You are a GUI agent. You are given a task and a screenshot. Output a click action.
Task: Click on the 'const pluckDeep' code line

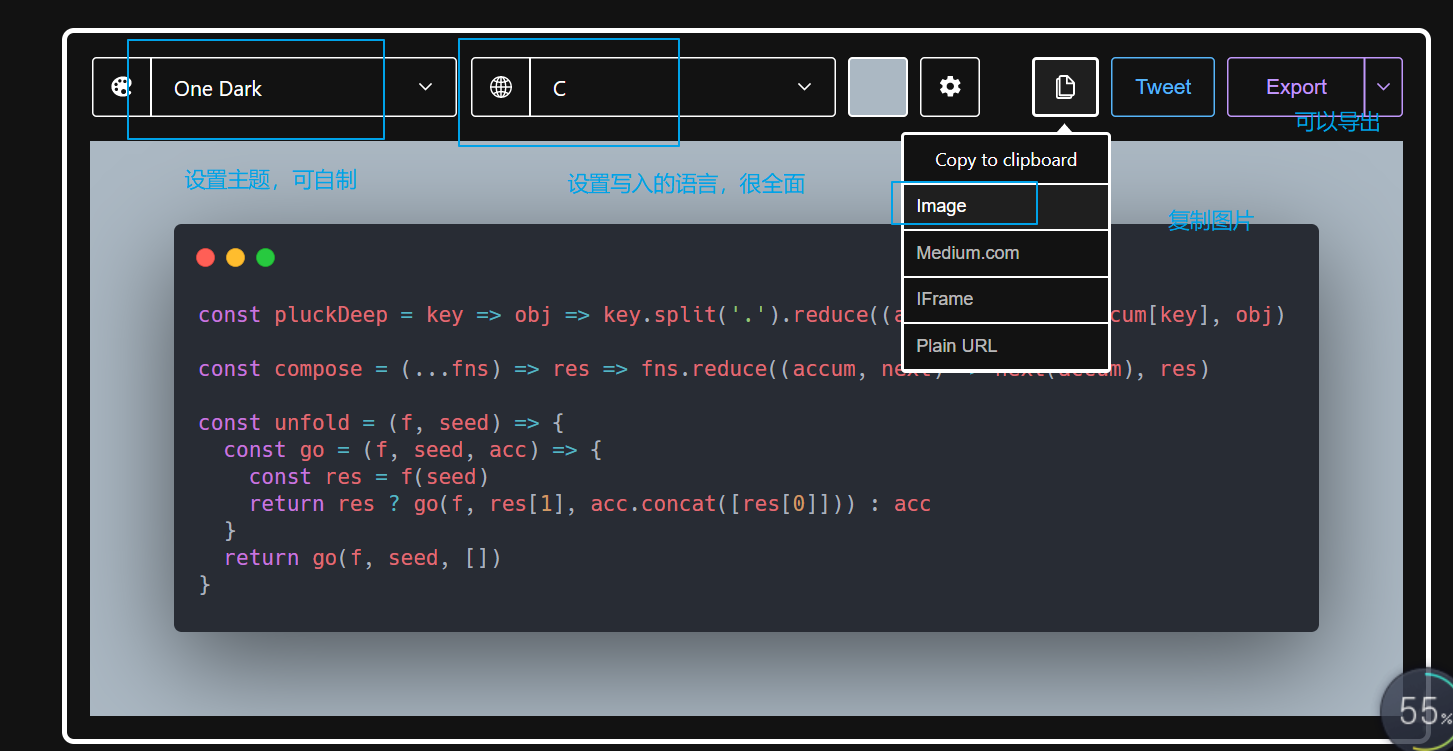tap(741, 315)
